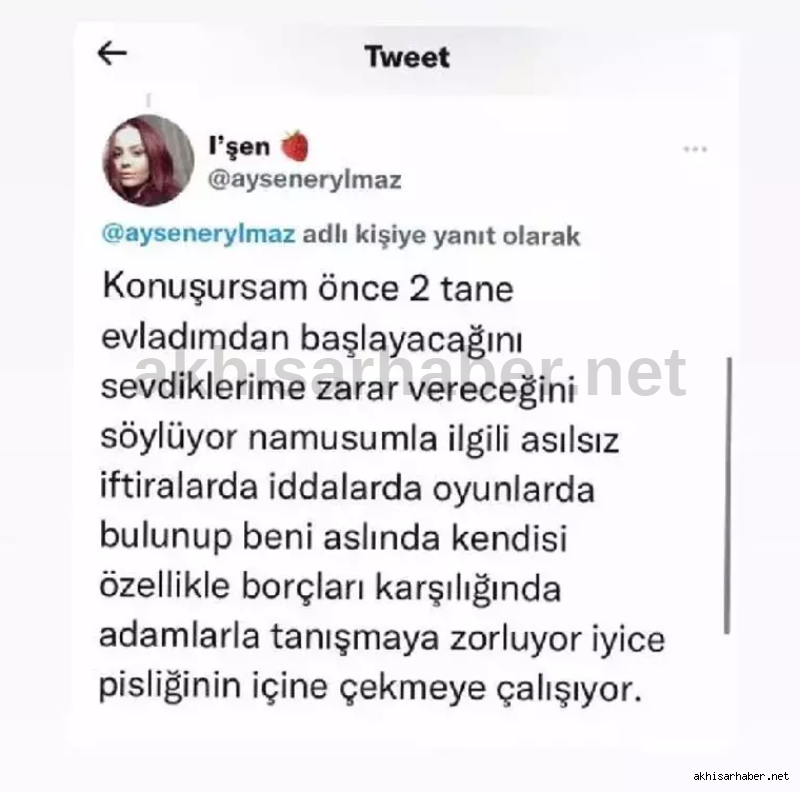Screen dimensions: 800x792
Task: Click the line 'adamlarla tanışmaya zorluyor iyice'
Action: 382,638
